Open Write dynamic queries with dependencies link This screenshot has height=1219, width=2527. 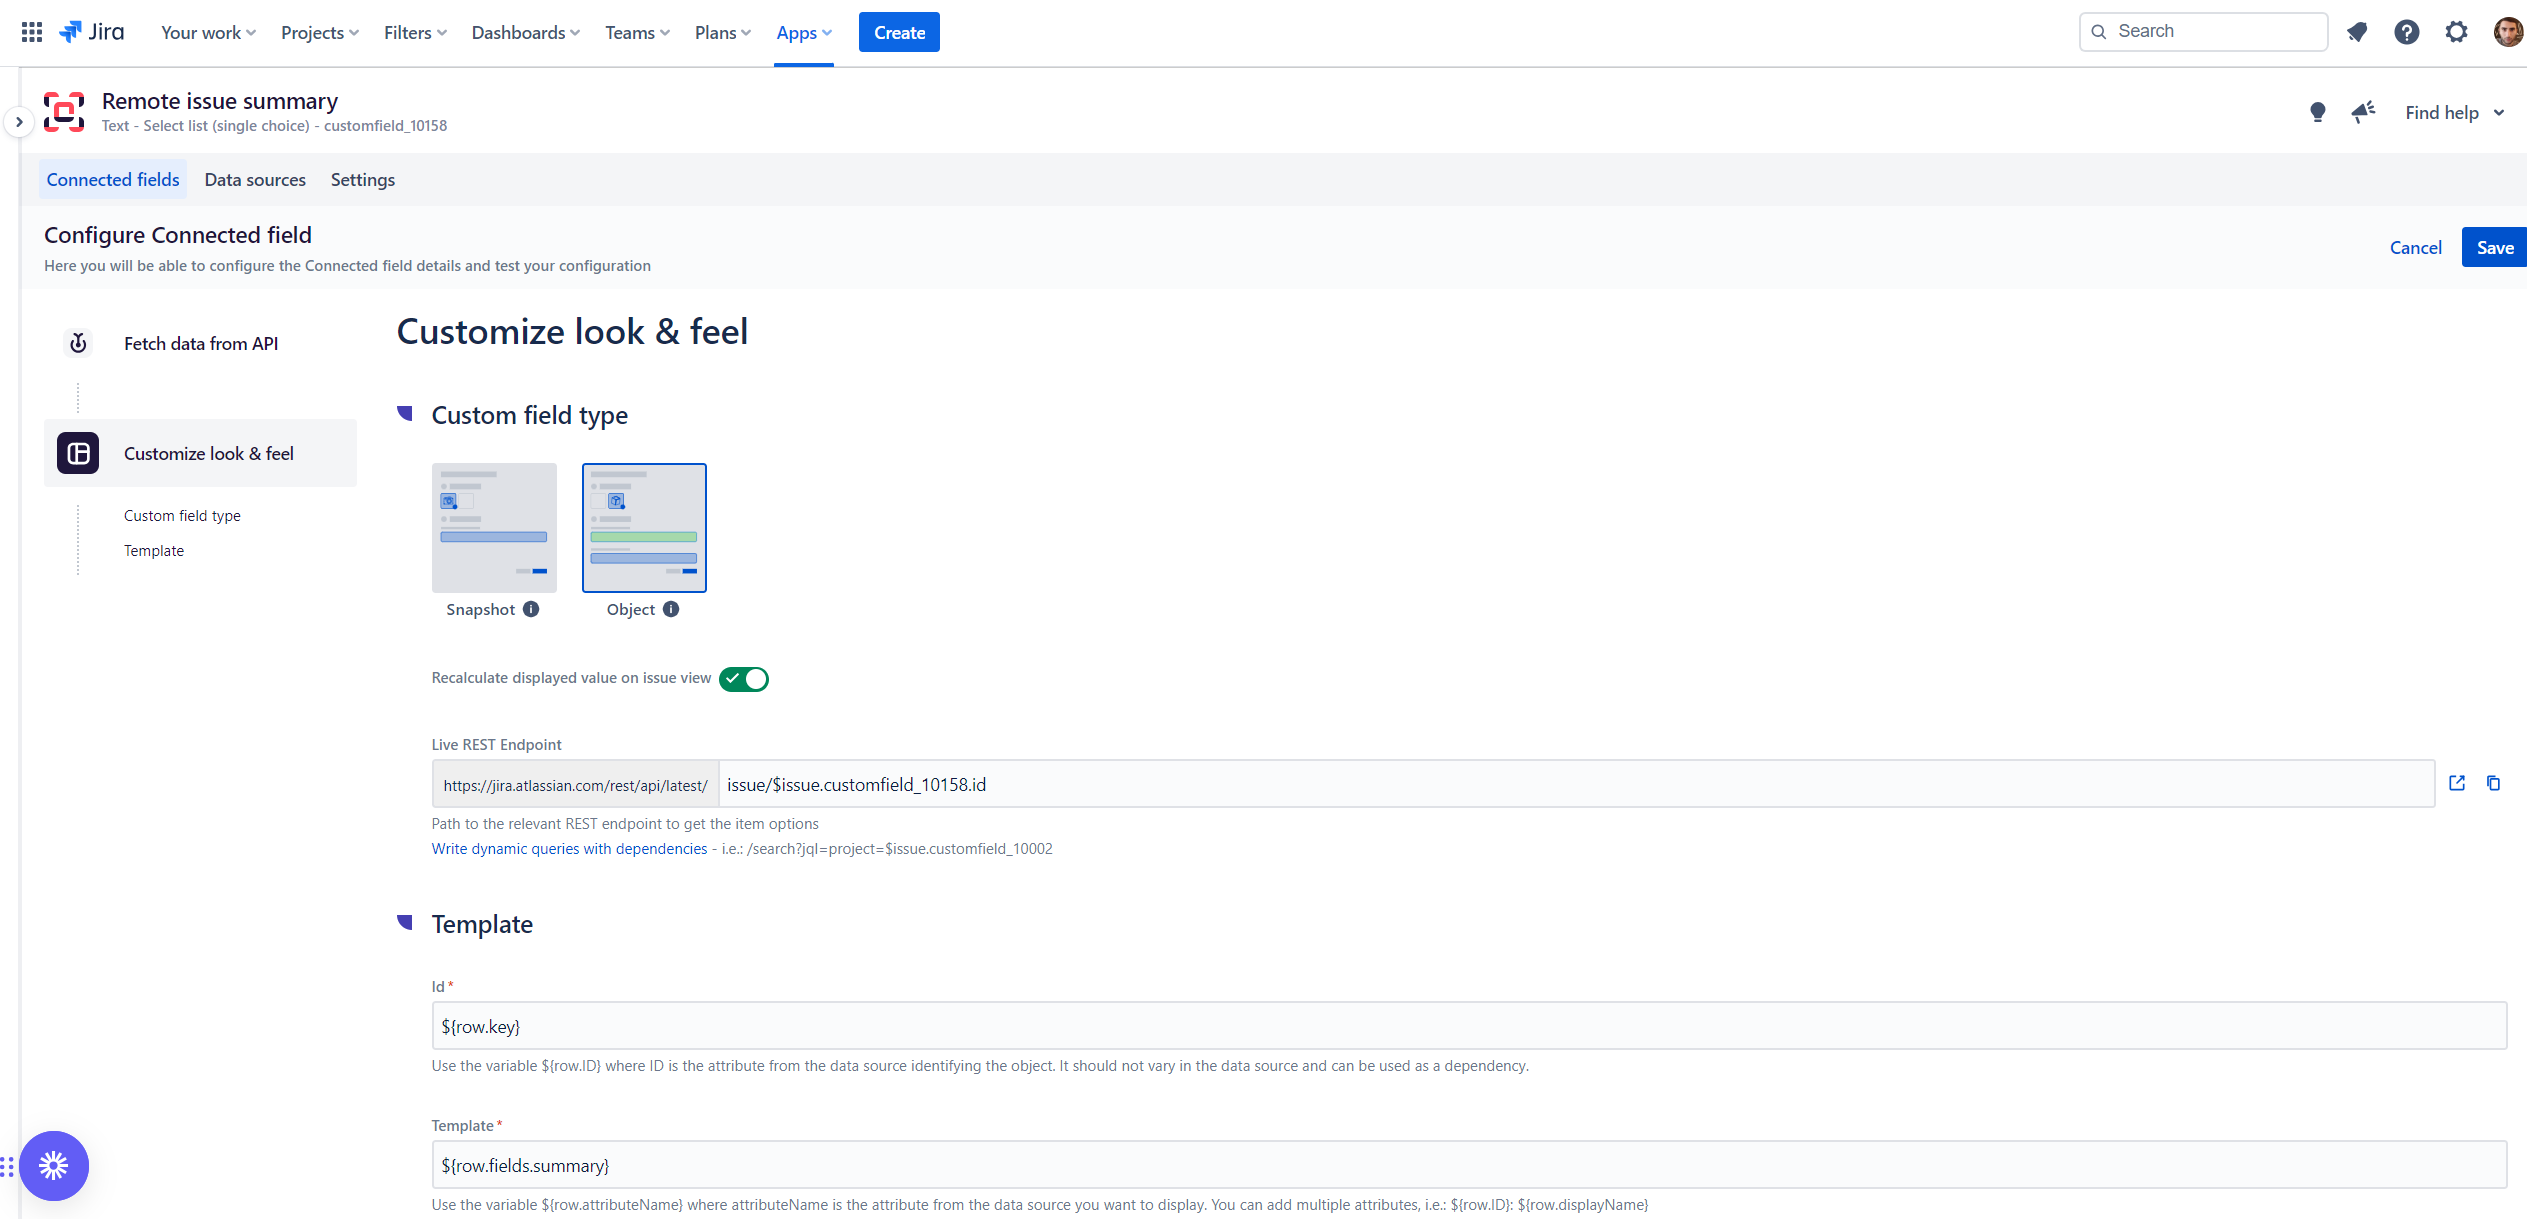point(569,849)
